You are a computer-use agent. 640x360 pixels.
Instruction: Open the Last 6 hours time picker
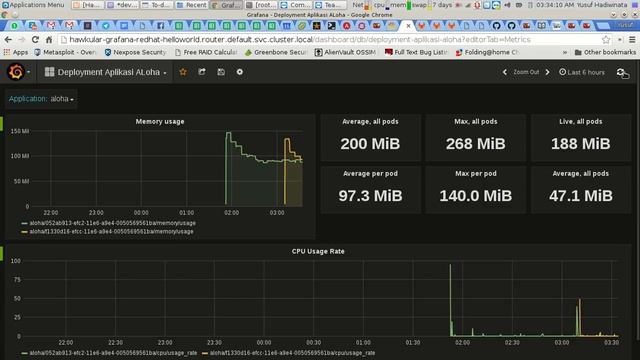coord(582,72)
